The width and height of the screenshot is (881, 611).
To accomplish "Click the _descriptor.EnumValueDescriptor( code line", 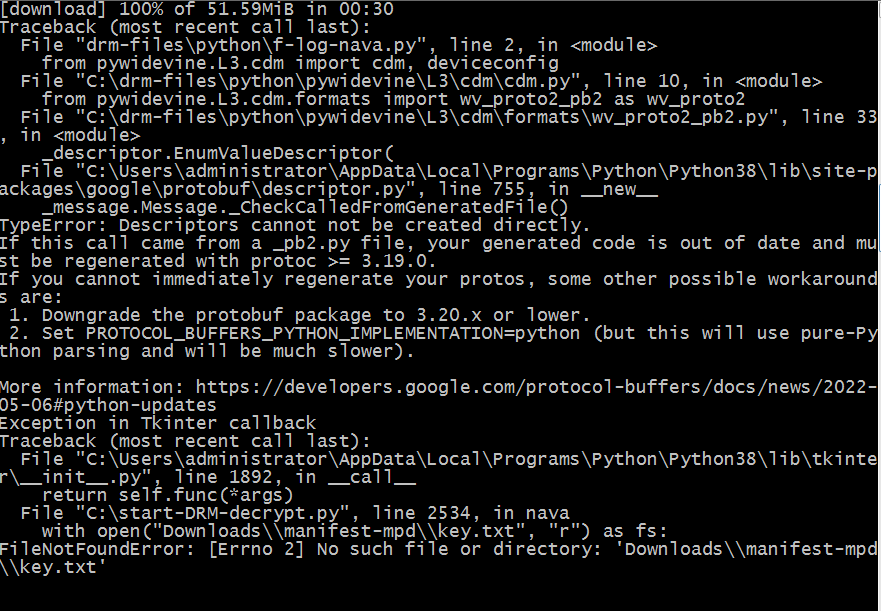I will (218, 153).
